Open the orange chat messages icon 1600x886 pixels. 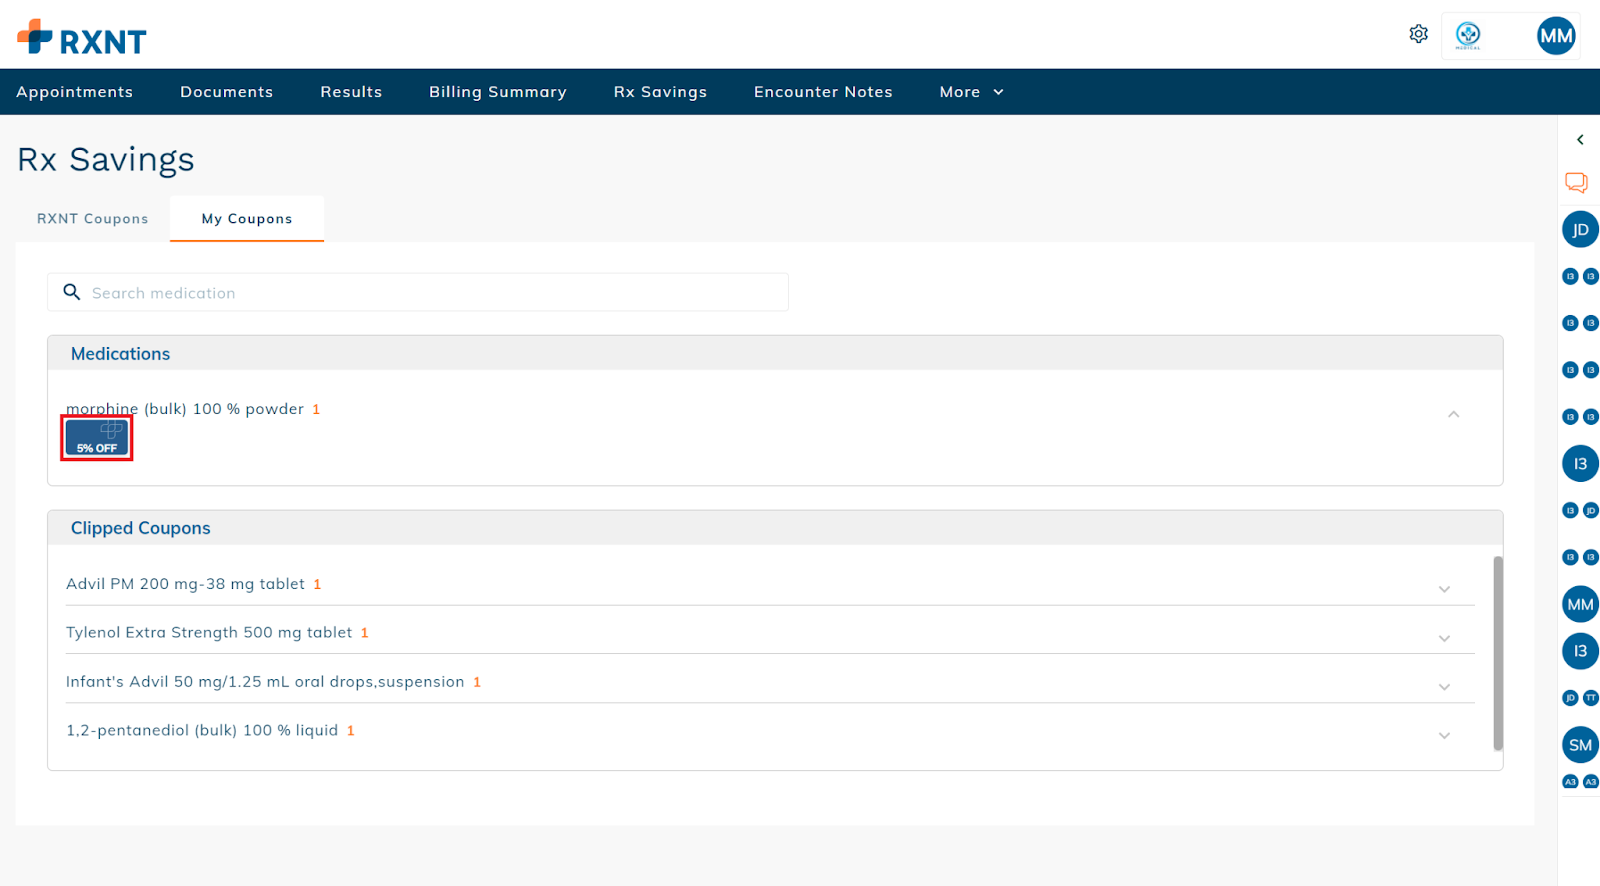(1576, 182)
